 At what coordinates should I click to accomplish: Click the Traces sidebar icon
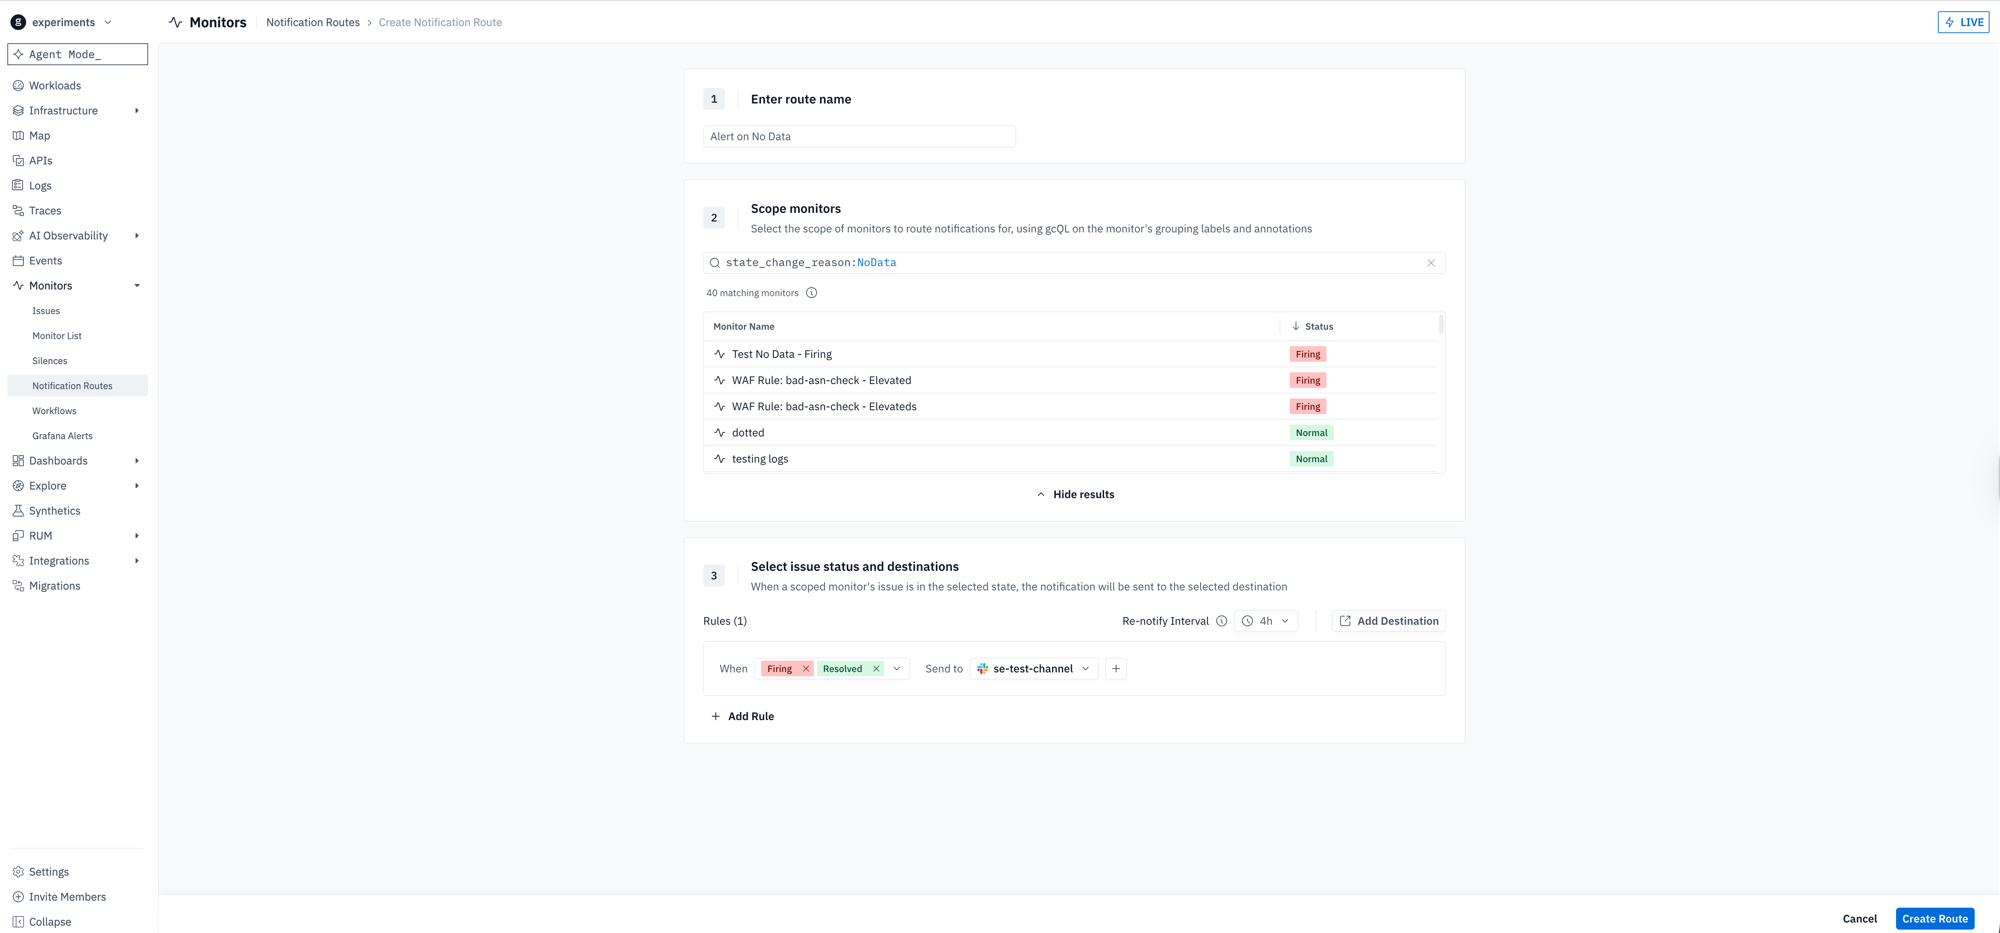click(x=18, y=211)
